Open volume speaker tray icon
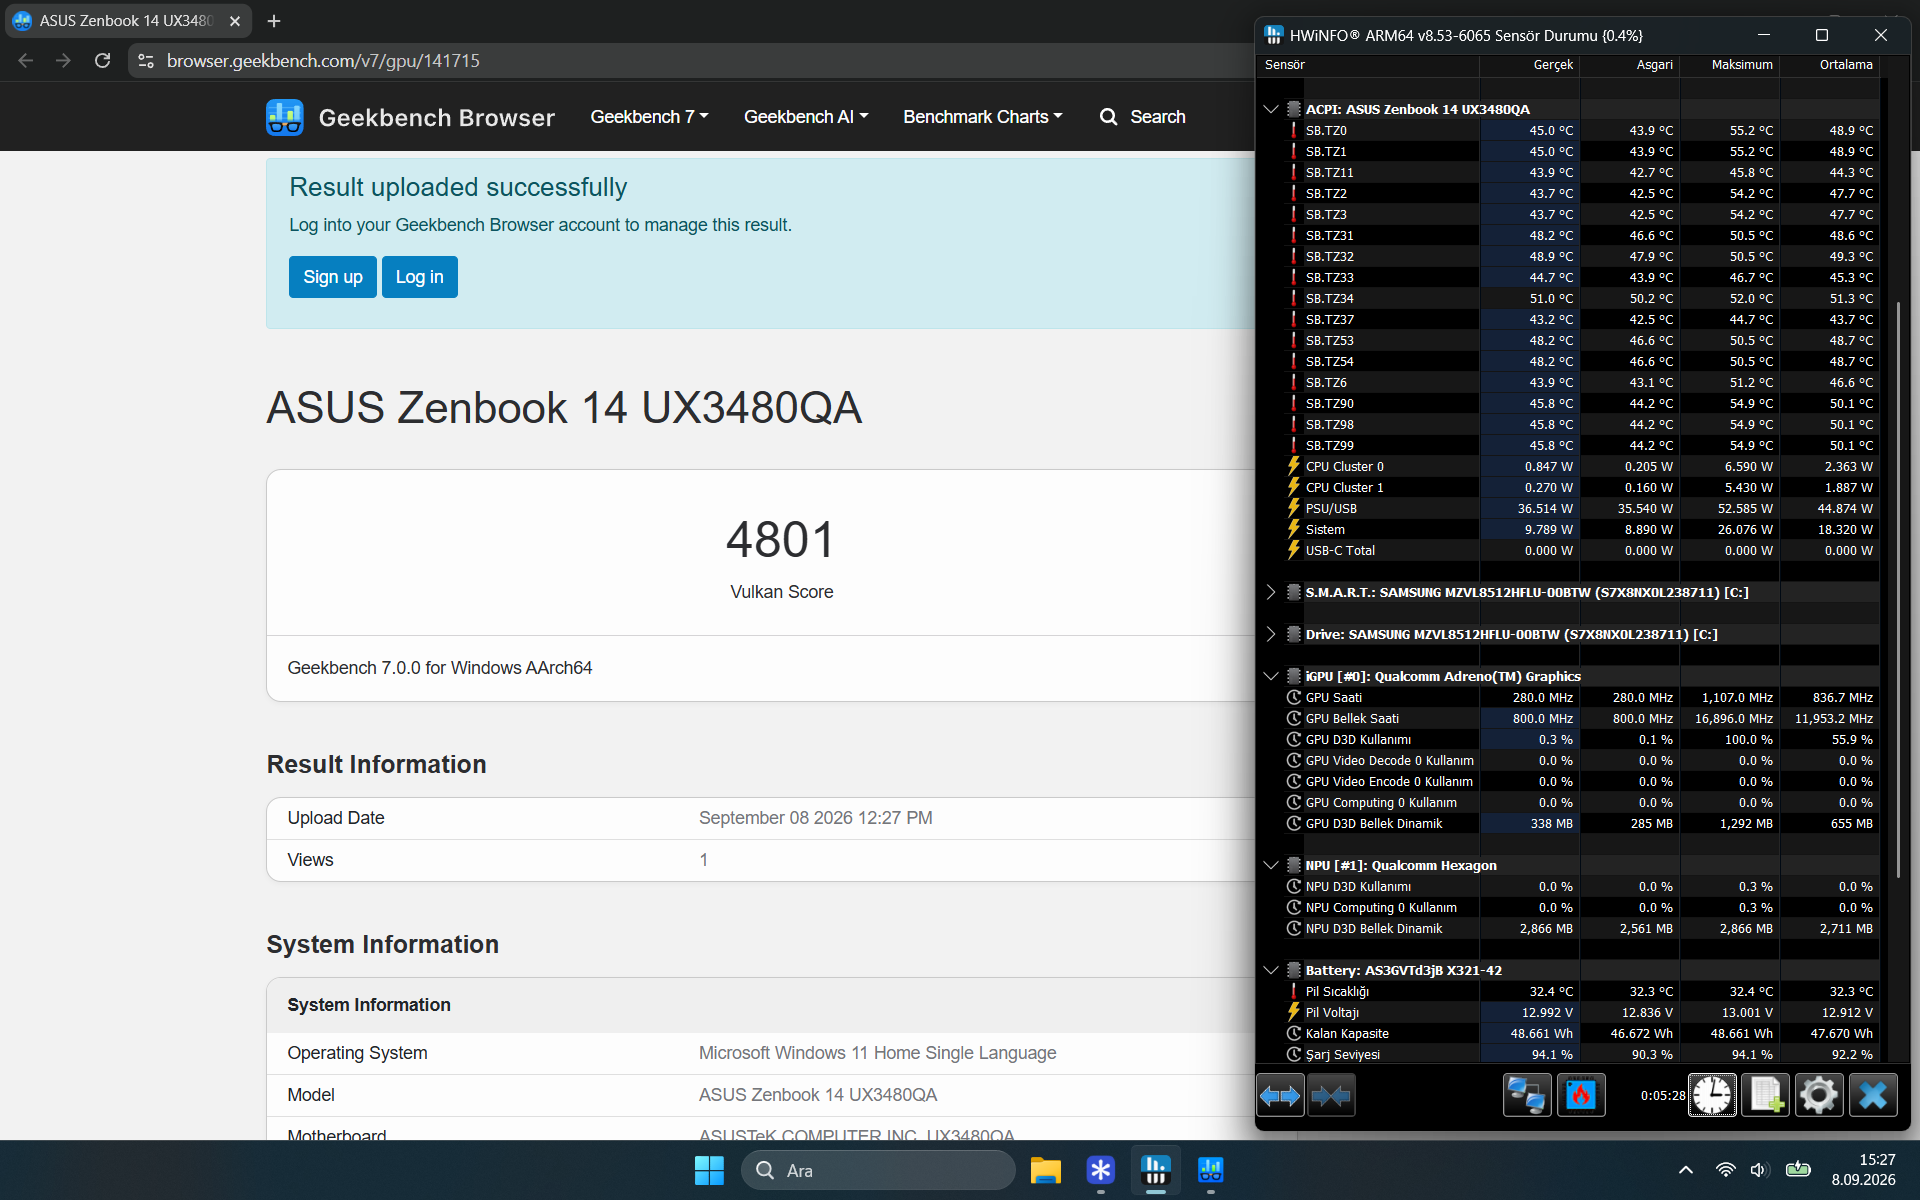 pyautogui.click(x=1760, y=1170)
